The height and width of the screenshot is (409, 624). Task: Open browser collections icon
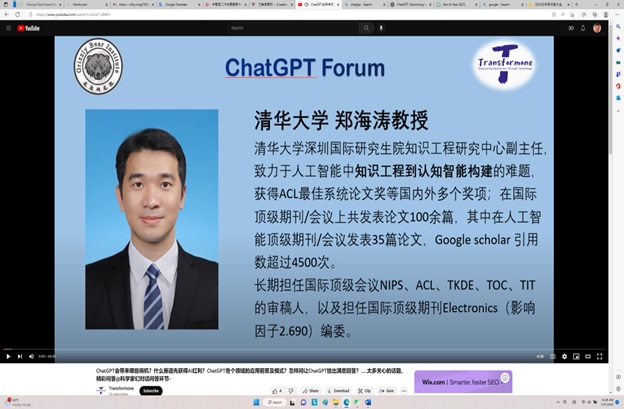[x=595, y=14]
